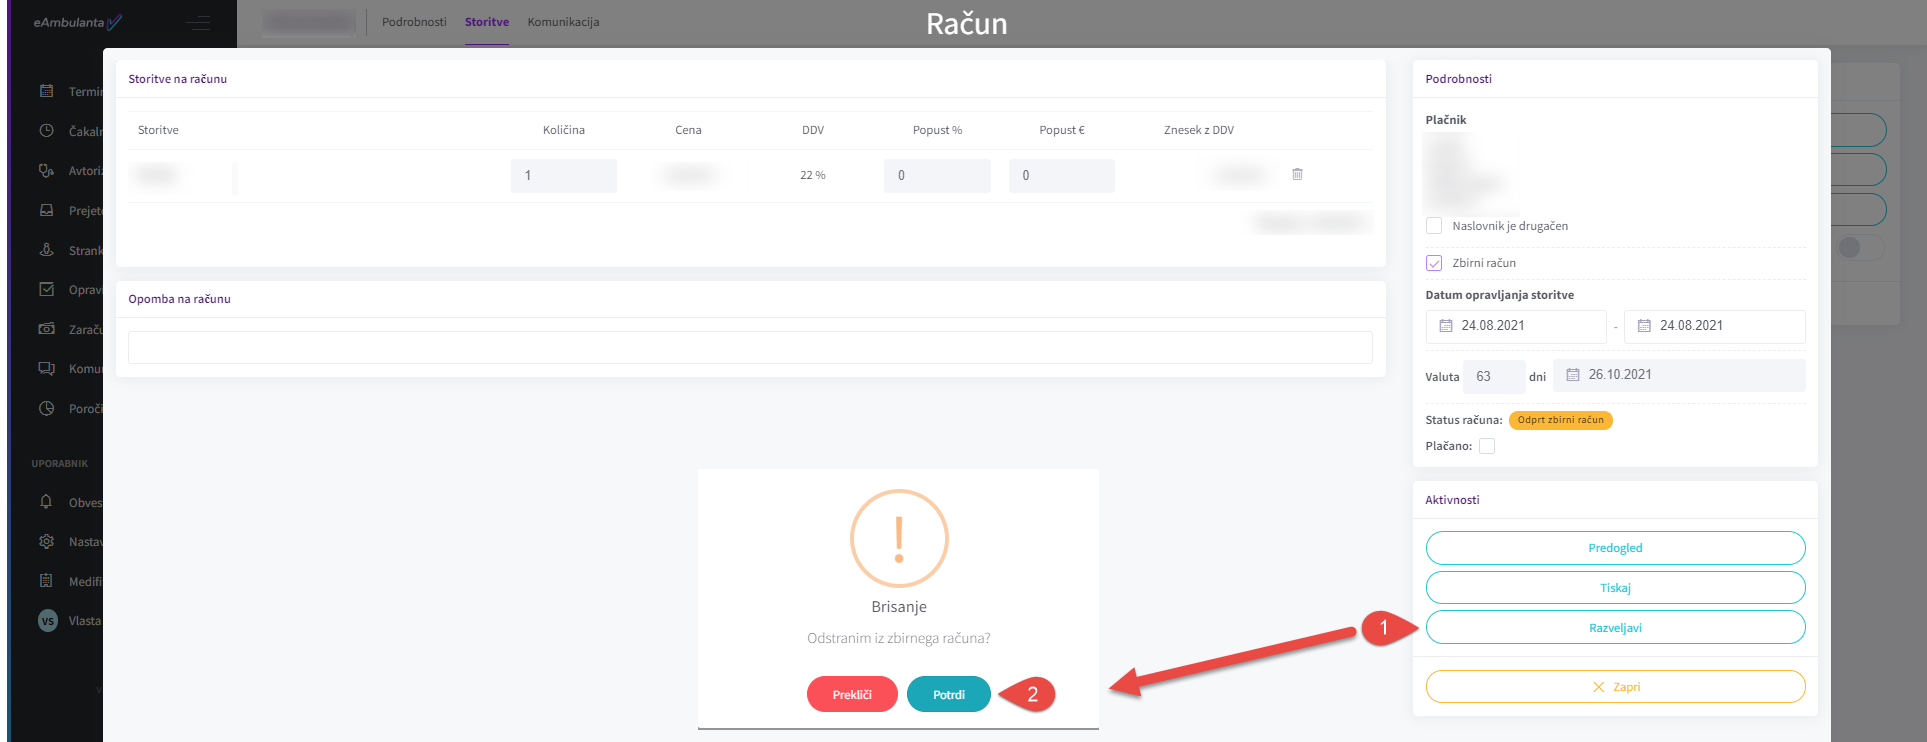Screen dimensions: 1927x742
Task: Click the hamburger menu icon in header
Action: [198, 23]
